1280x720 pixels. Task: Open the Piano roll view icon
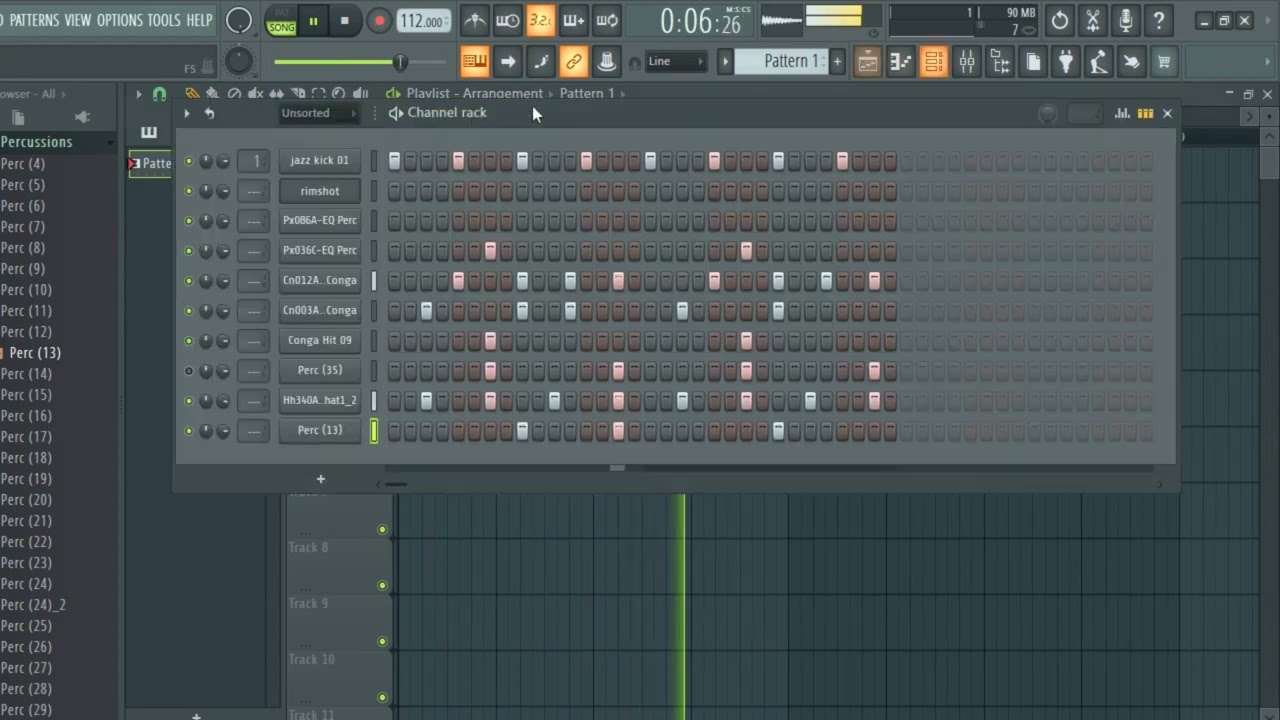(x=901, y=62)
